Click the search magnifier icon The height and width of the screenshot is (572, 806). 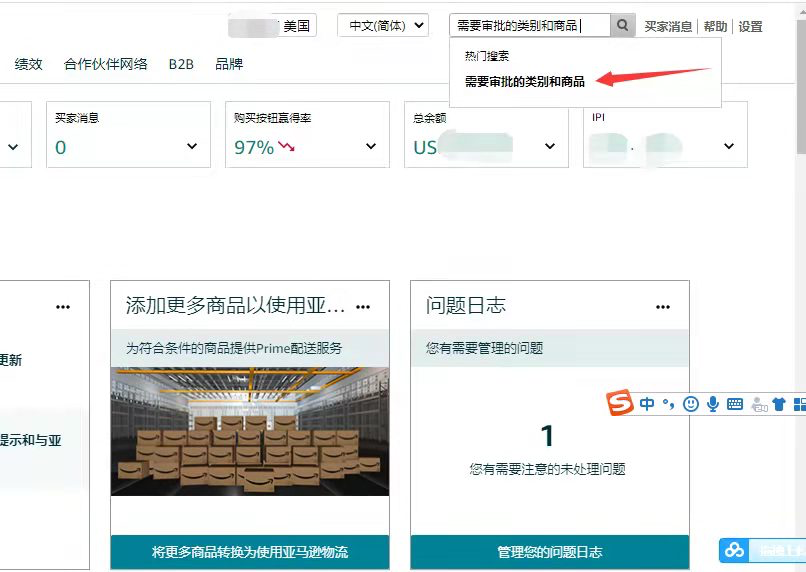622,25
